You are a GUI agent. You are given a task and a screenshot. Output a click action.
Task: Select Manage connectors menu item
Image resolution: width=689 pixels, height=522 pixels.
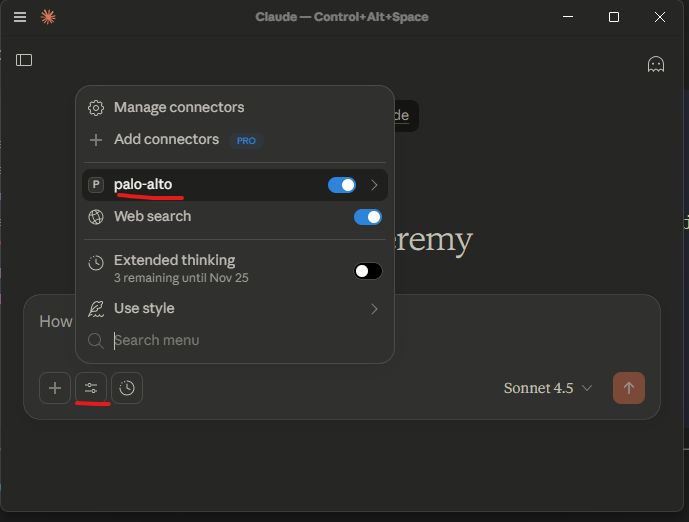coord(178,107)
